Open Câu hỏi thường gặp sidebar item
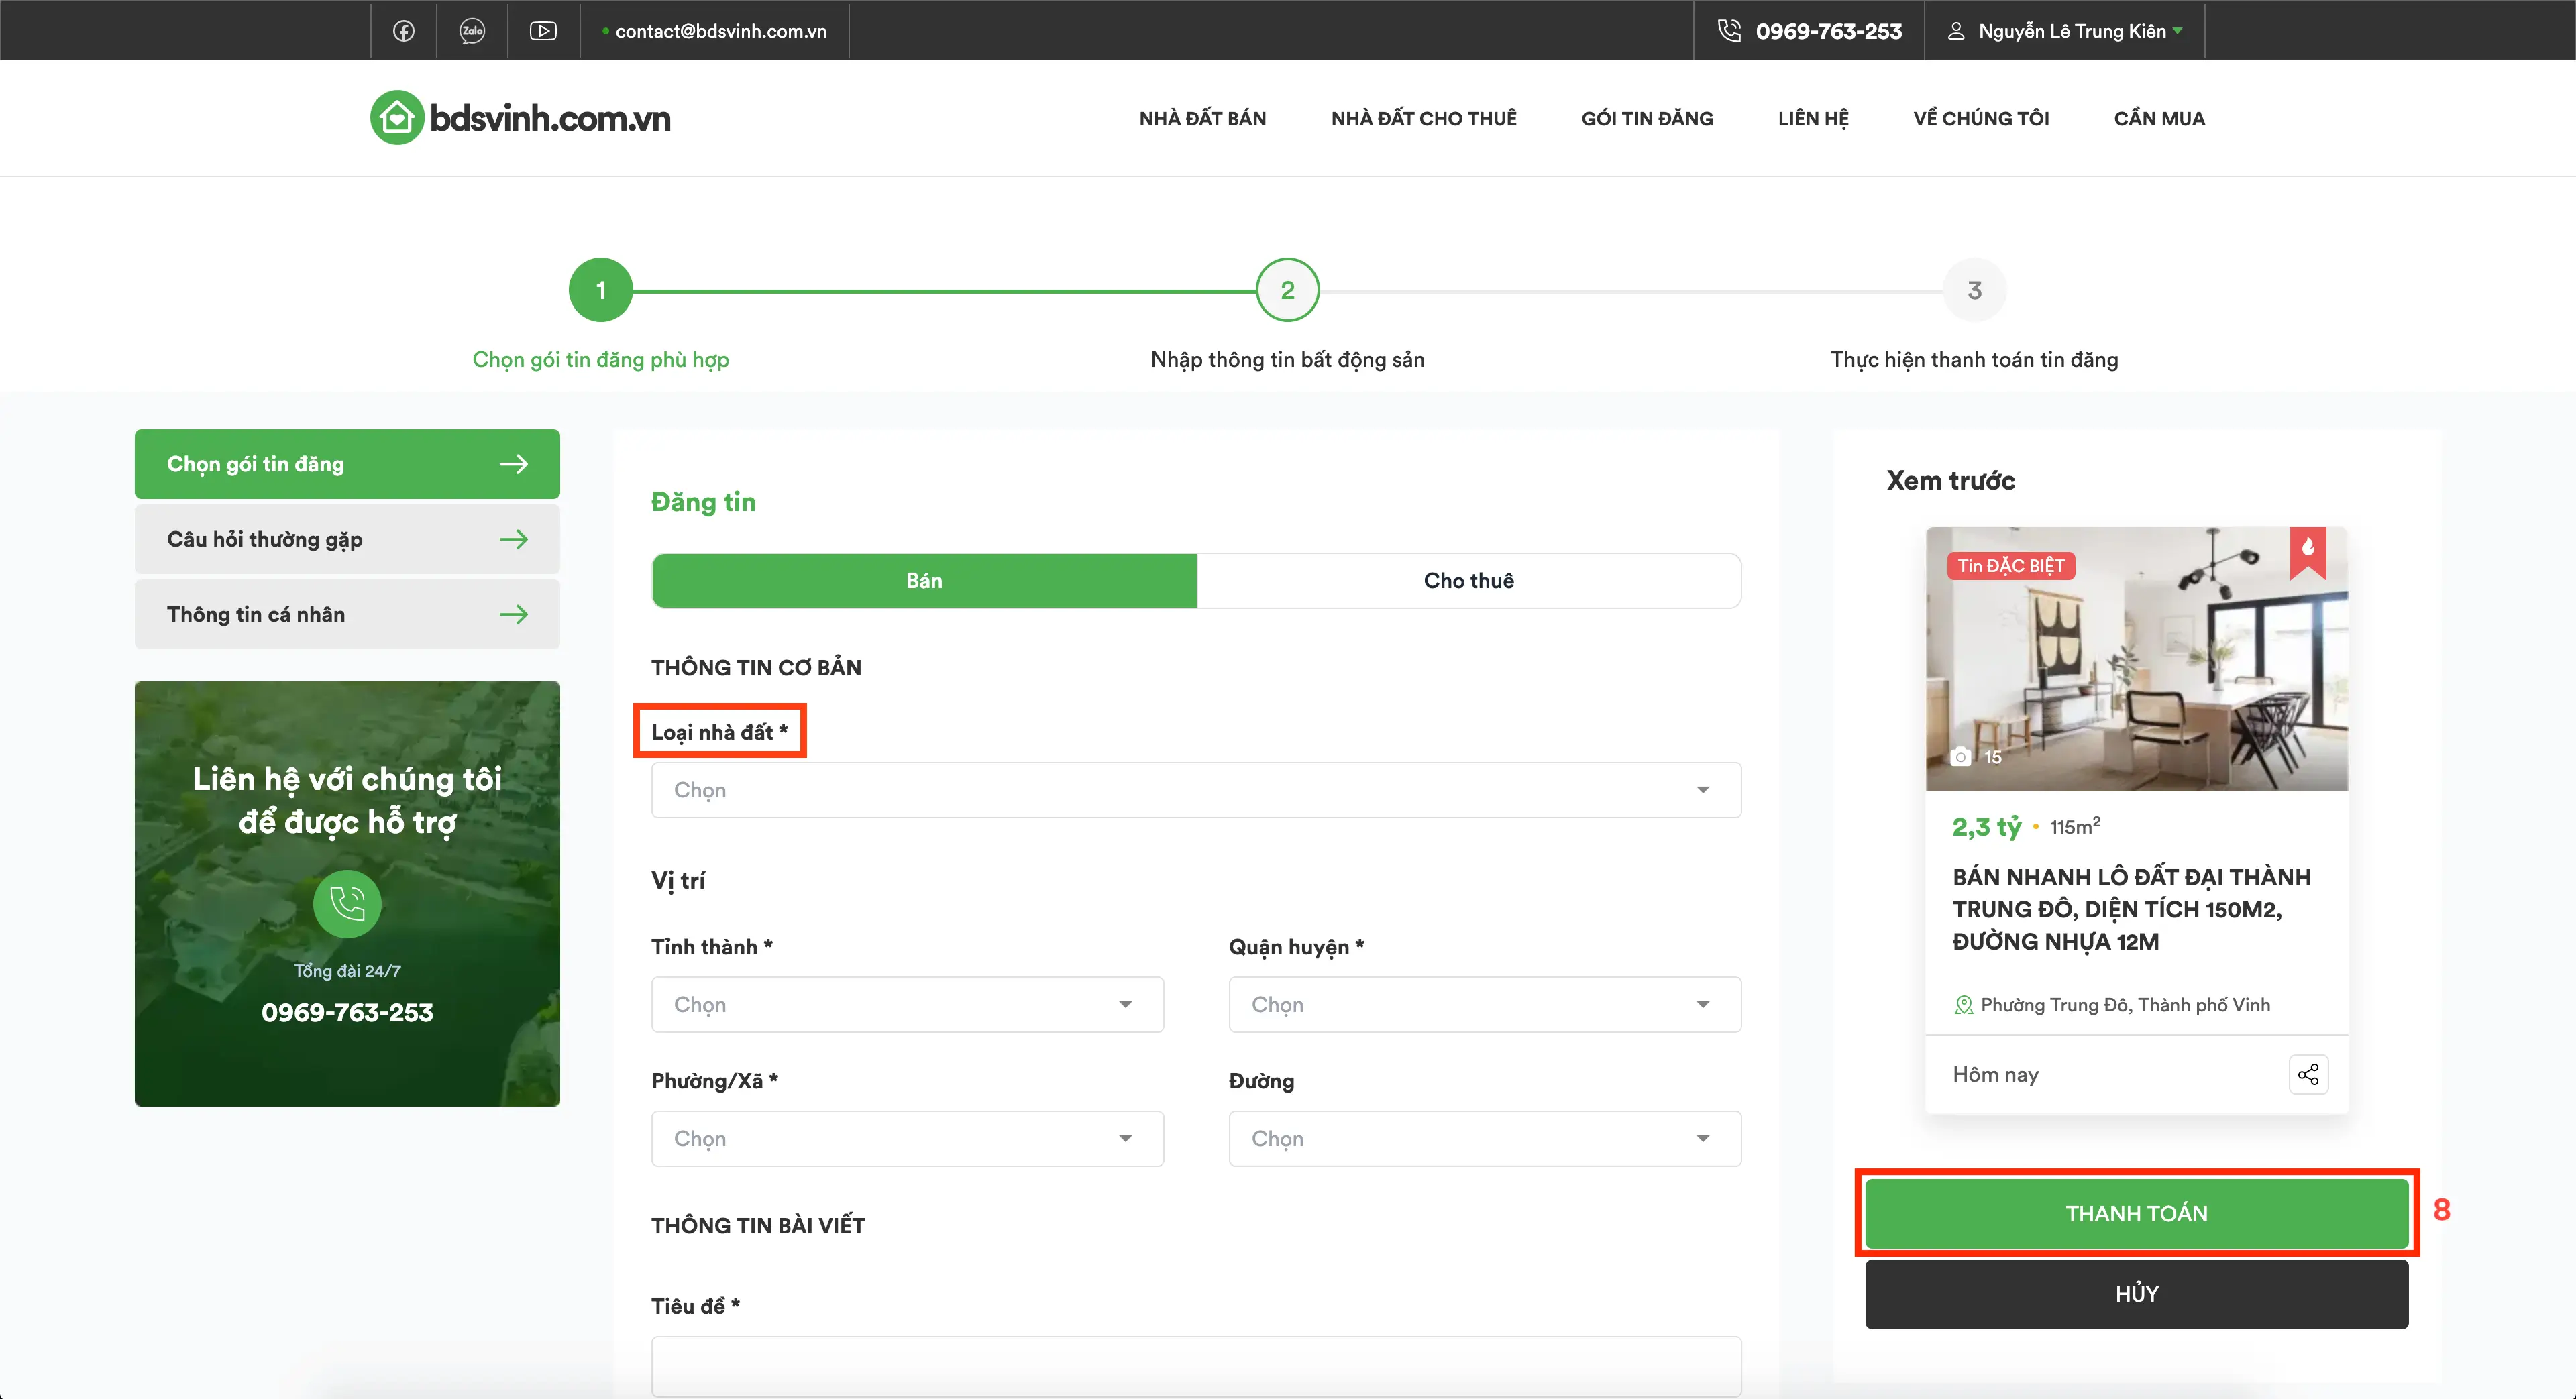 347,539
